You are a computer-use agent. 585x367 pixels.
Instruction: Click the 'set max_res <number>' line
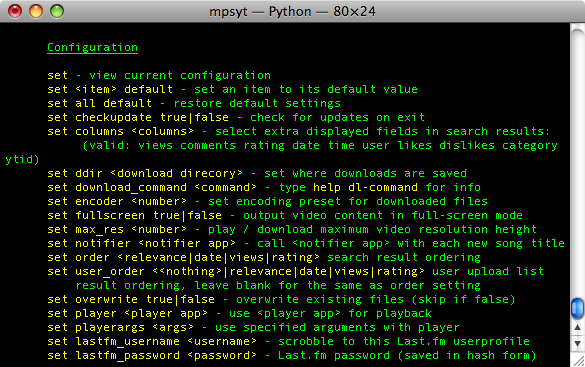[292, 229]
